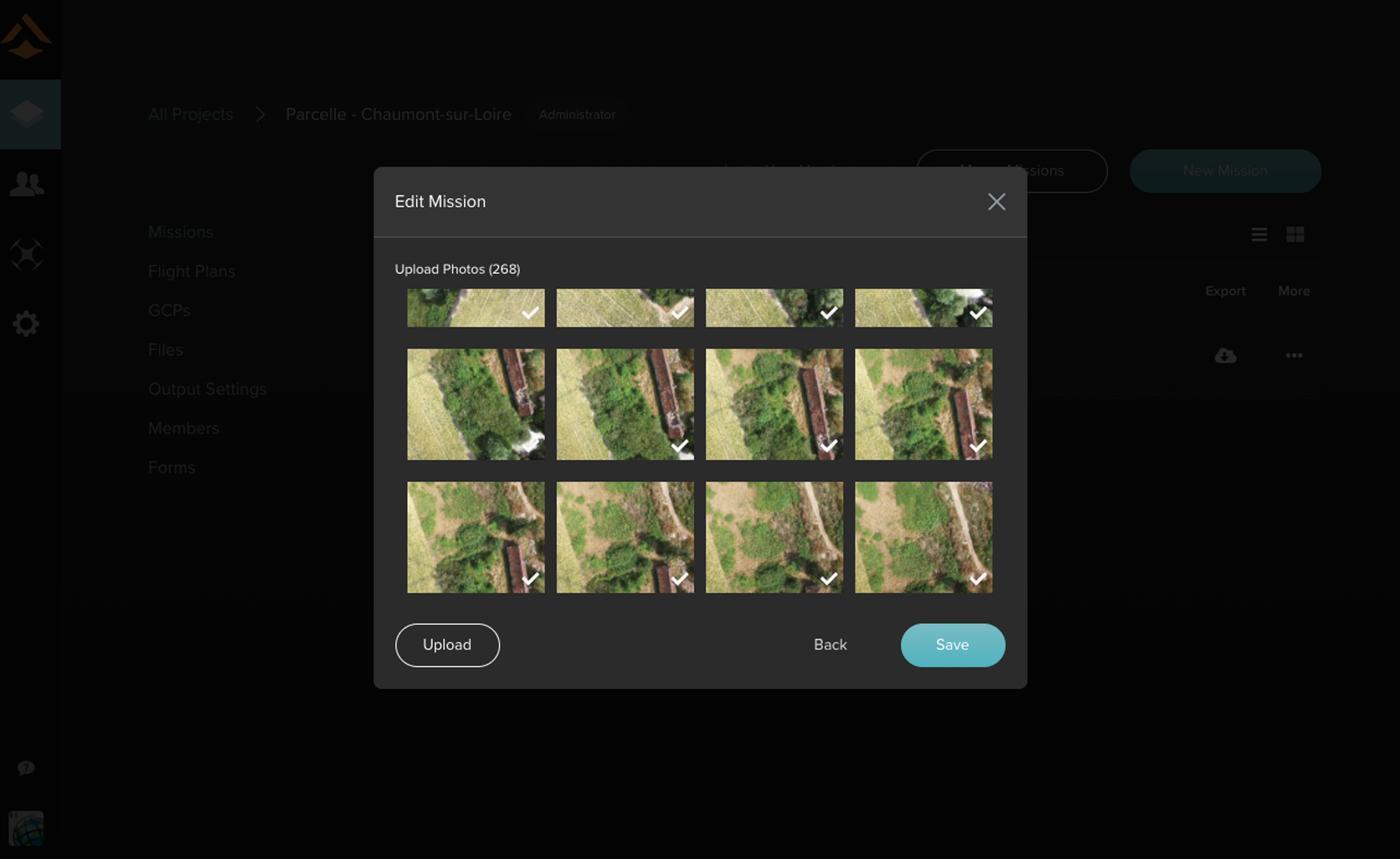Open the projects layers icon in sidebar
Screen dimensions: 1400x859
tap(27, 114)
